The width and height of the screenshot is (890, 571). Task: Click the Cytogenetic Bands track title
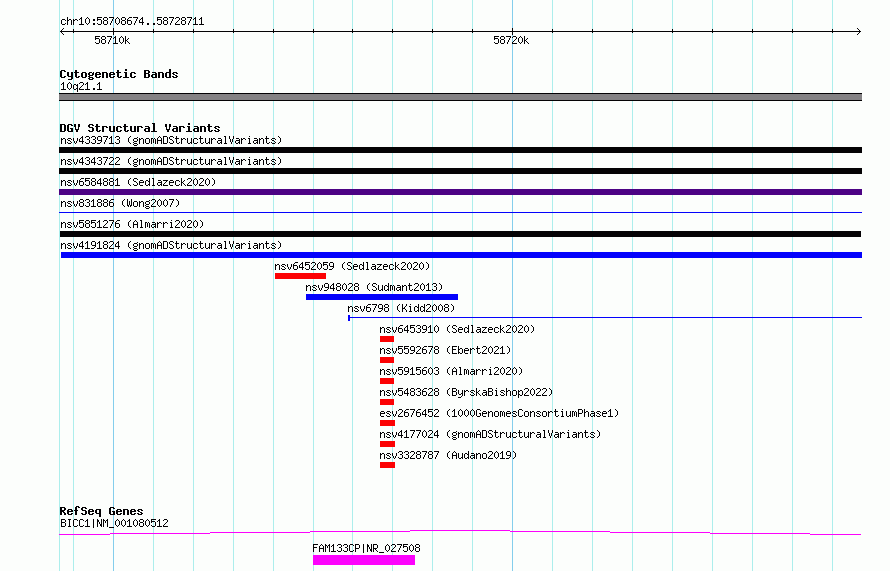pos(119,74)
